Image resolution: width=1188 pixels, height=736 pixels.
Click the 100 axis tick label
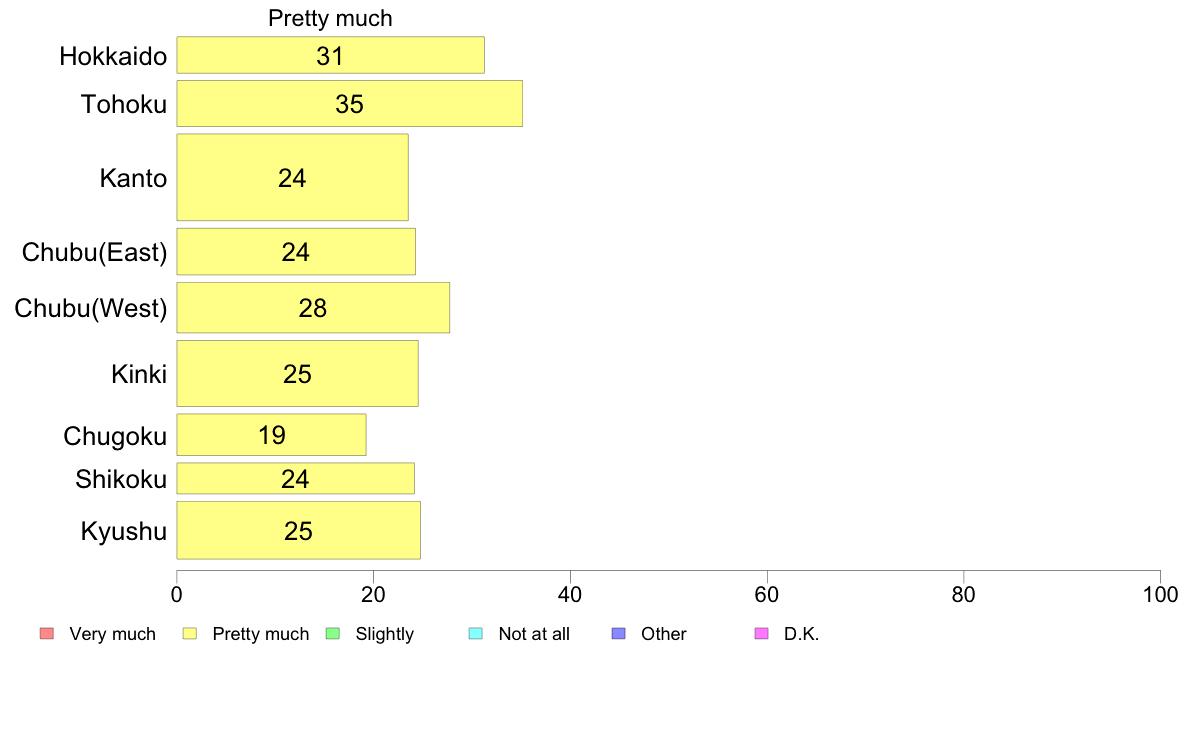pyautogui.click(x=1160, y=595)
